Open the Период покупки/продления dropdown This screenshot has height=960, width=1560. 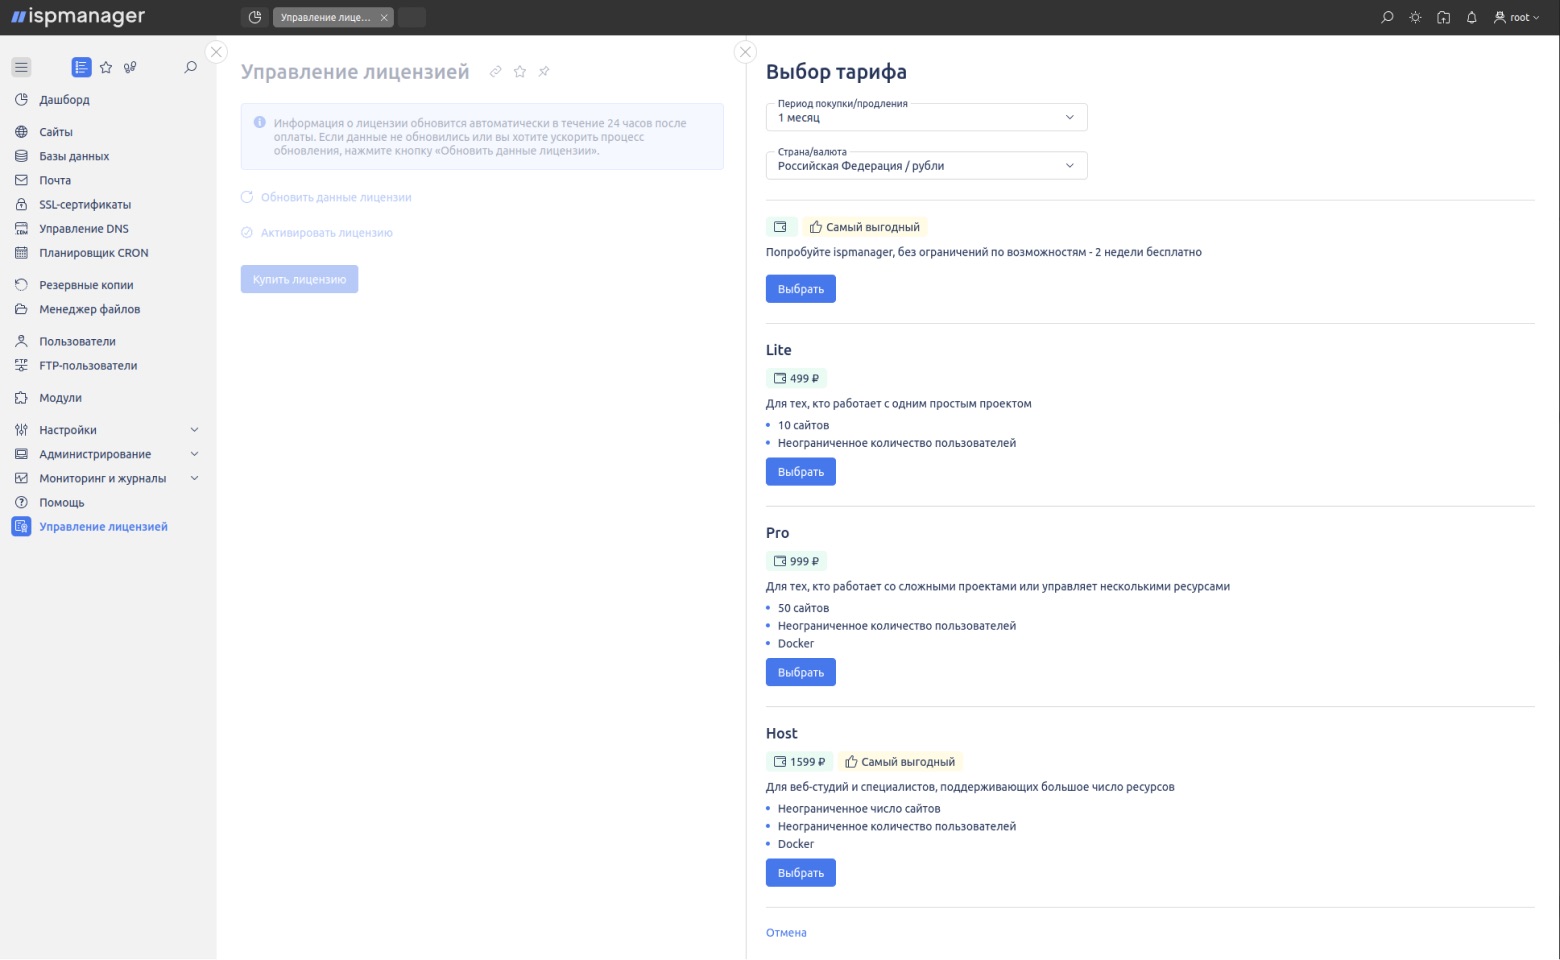pyautogui.click(x=925, y=117)
